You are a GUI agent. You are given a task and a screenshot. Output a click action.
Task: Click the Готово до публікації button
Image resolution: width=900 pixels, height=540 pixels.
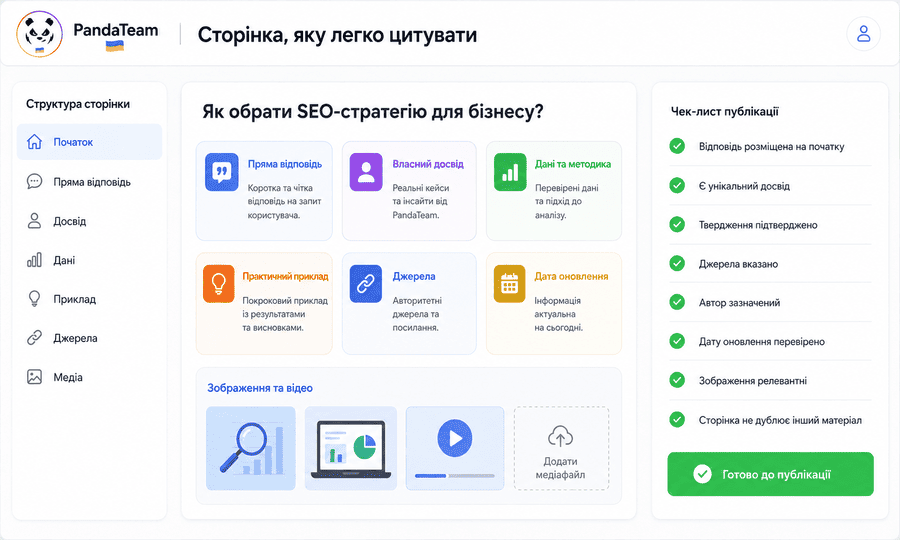point(770,474)
